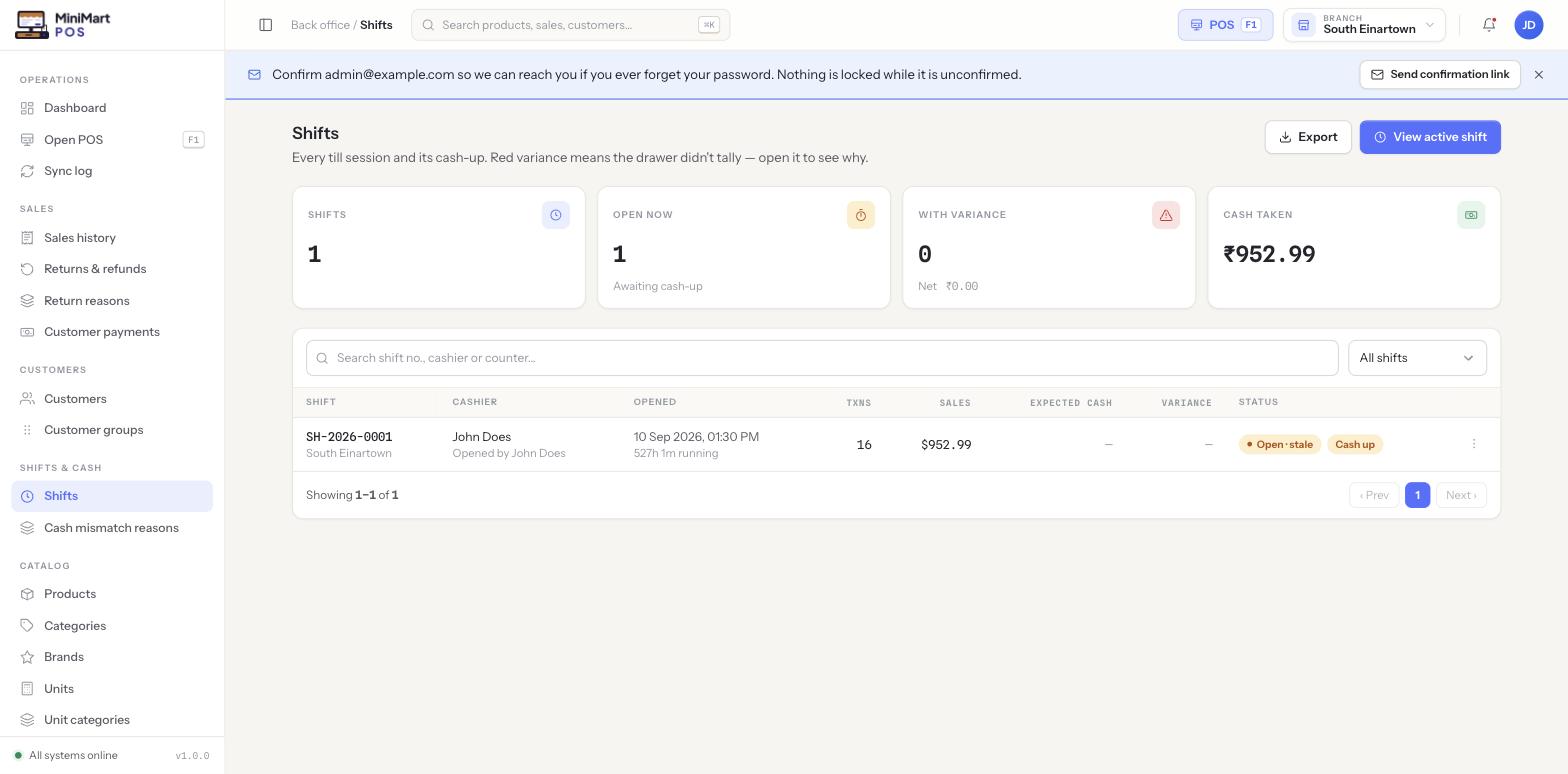Click the Open · stale status badge

coord(1280,445)
